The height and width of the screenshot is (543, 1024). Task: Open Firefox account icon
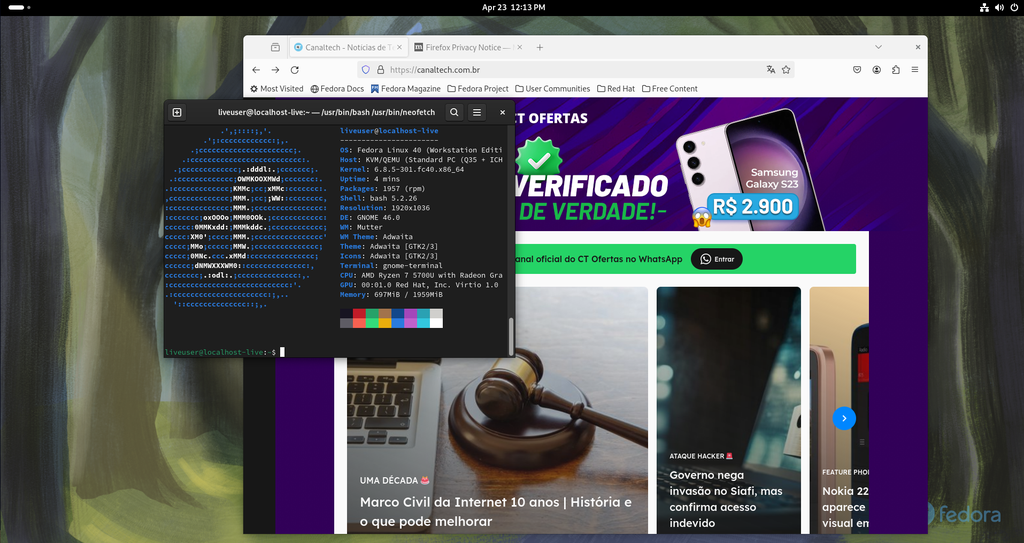click(876, 70)
